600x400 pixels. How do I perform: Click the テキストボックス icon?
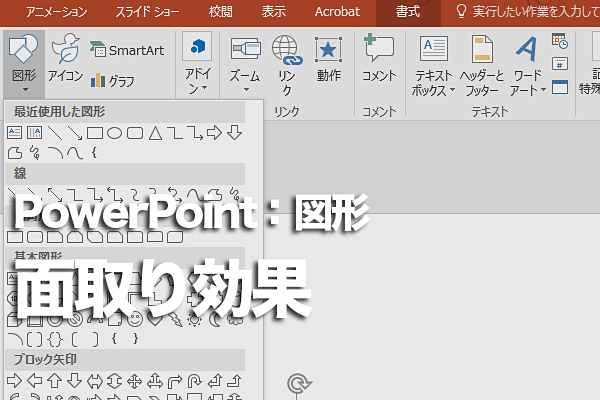coord(434,49)
